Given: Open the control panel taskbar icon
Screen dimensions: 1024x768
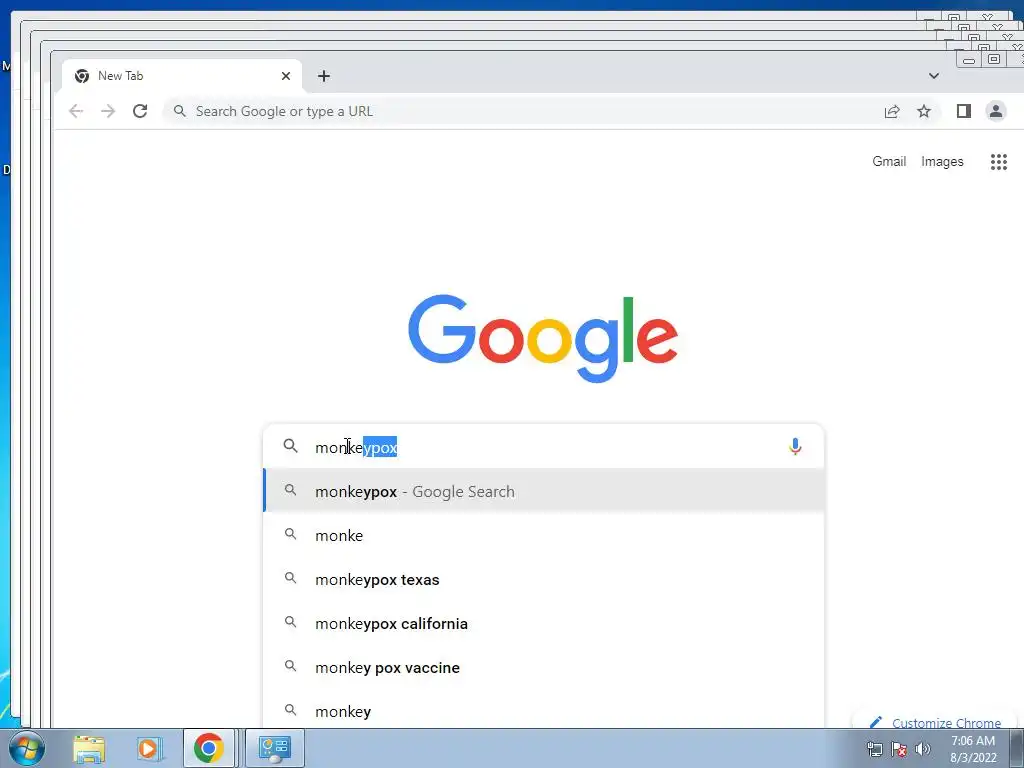Looking at the screenshot, I should [x=275, y=748].
